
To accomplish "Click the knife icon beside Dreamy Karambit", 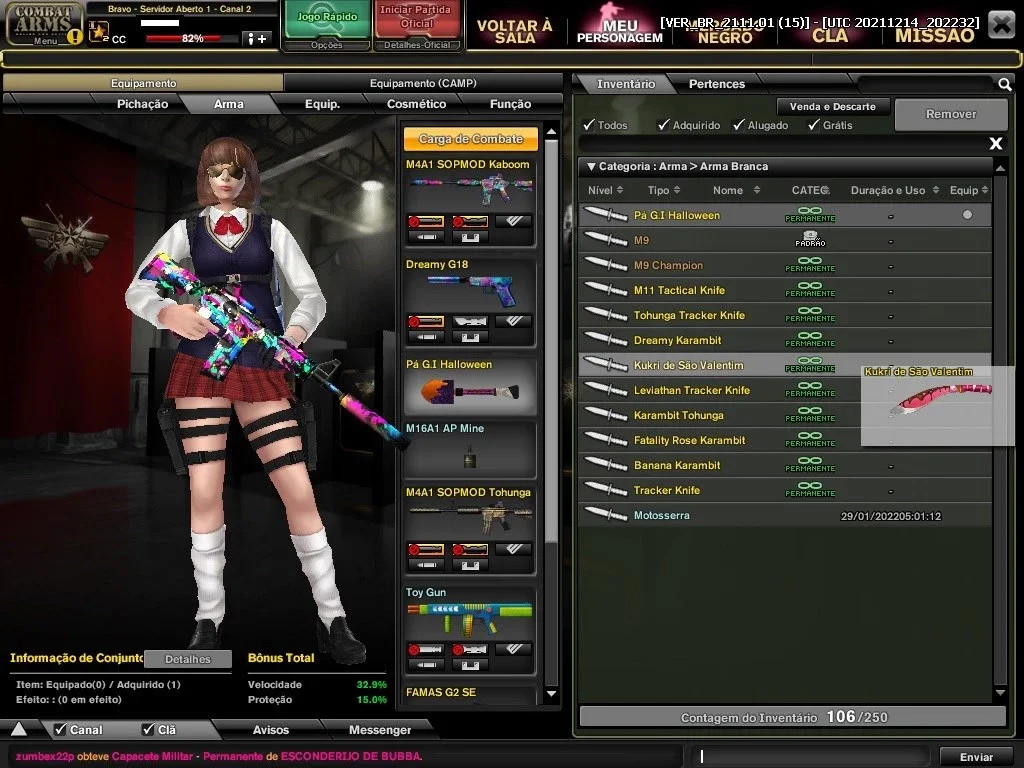I will pos(605,340).
